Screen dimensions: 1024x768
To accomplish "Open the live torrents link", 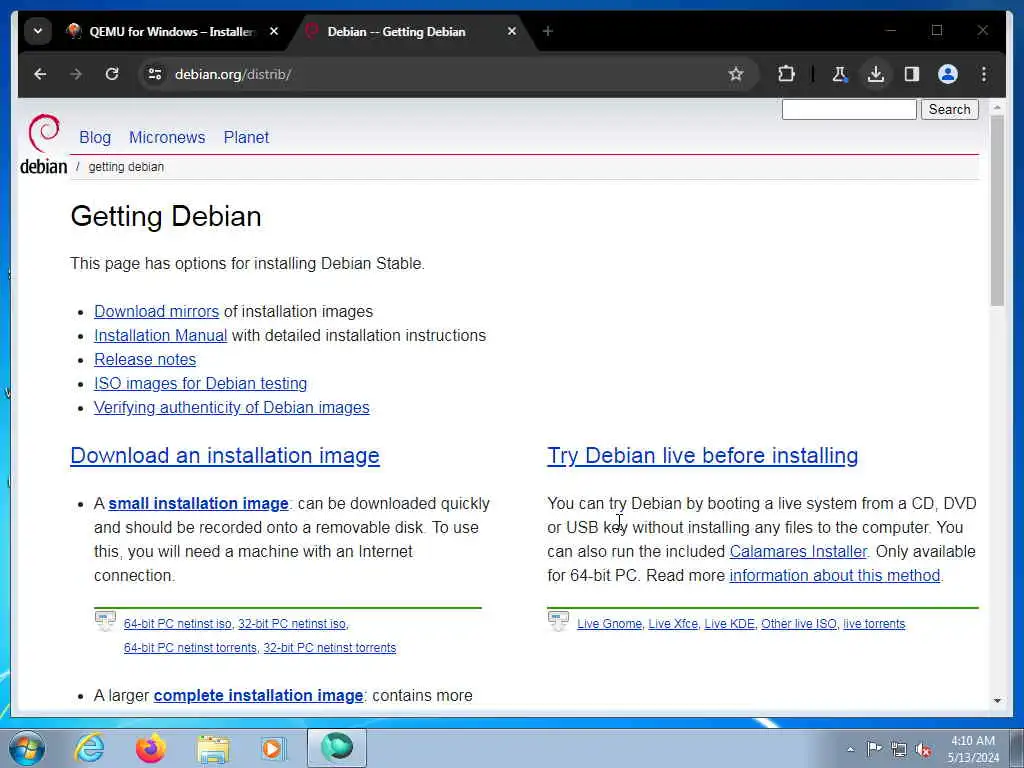I will point(874,624).
